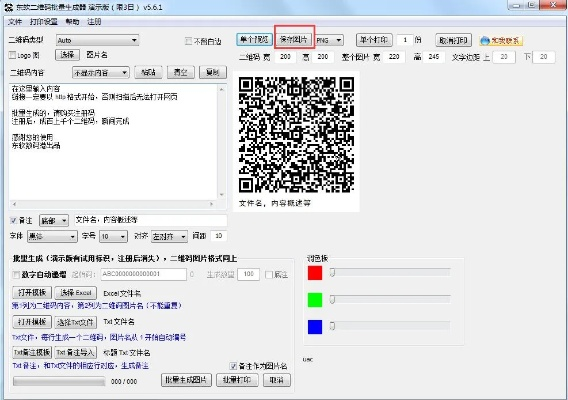Open the 帮助 menu
This screenshot has width=568, height=400.
click(x=72, y=22)
